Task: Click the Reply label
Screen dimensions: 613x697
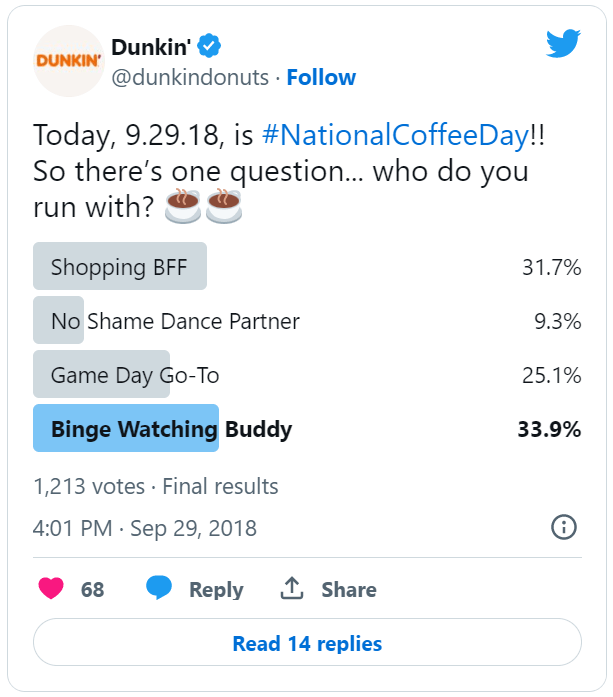Action: [216, 590]
